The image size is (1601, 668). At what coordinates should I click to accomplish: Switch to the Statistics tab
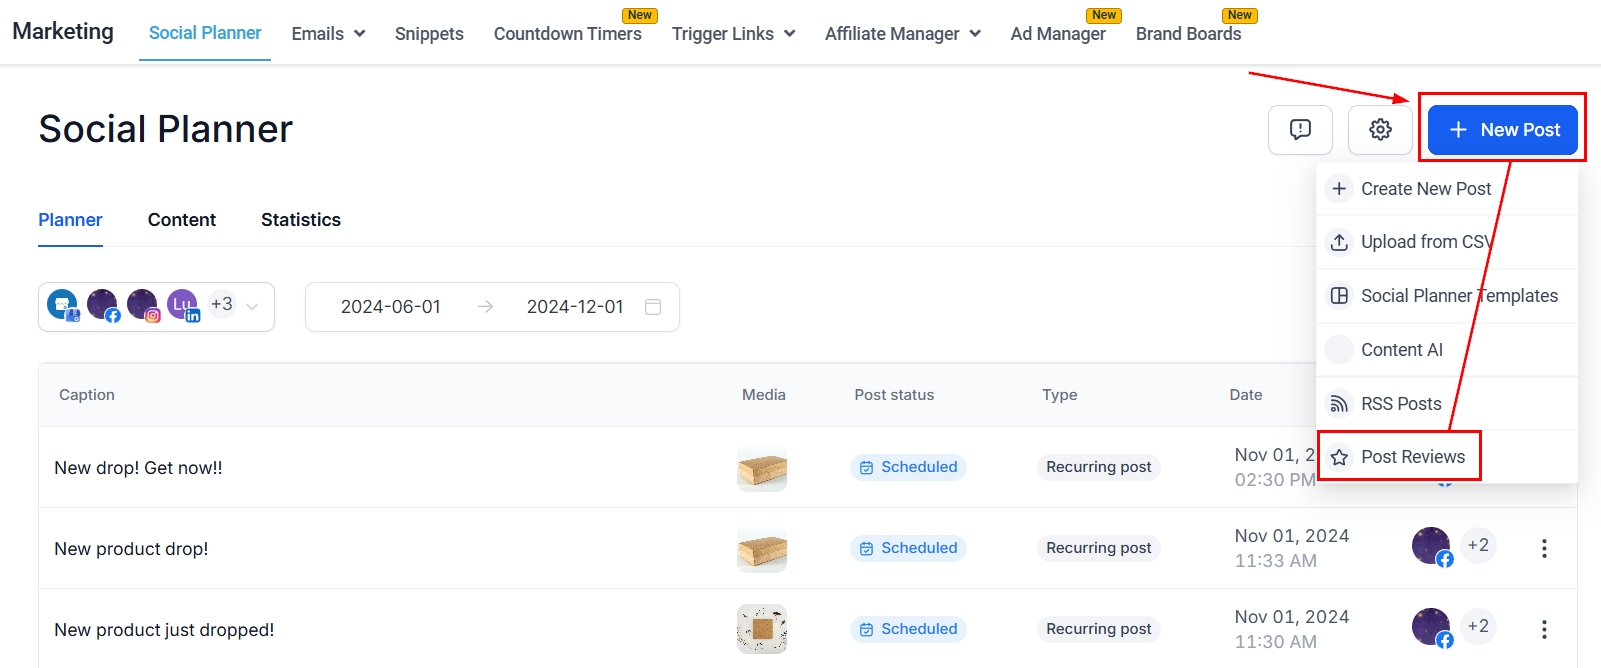coord(300,220)
